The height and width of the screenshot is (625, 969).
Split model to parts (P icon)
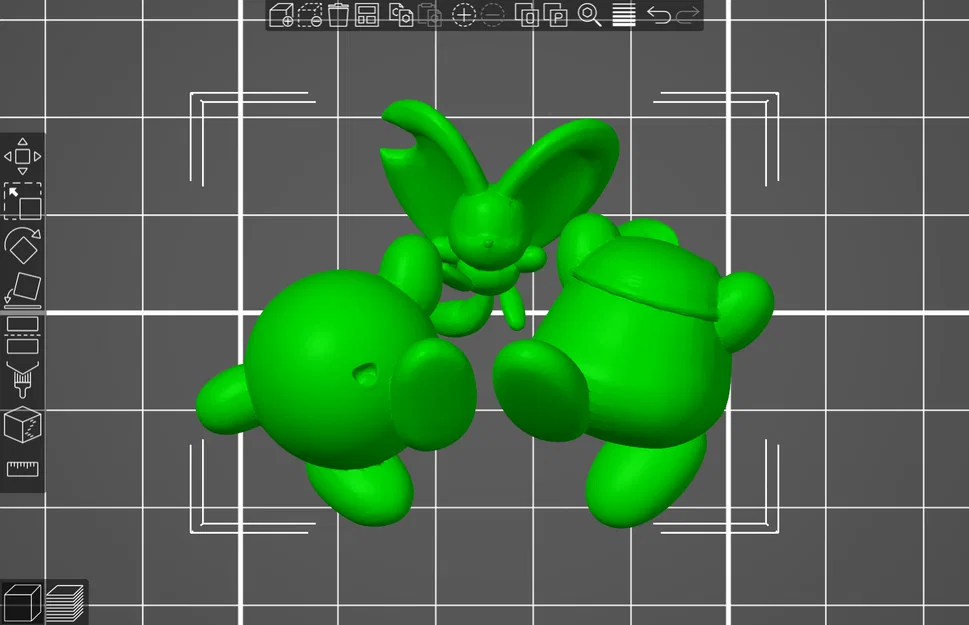pos(556,15)
